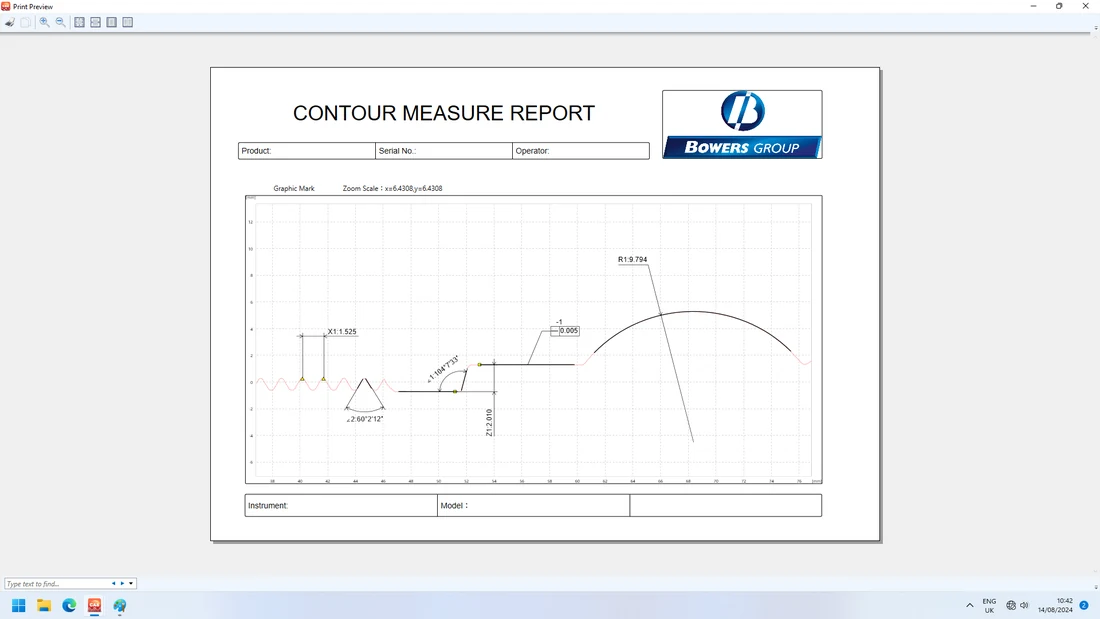
Task: Show hidden system tray icons
Action: [x=970, y=605]
